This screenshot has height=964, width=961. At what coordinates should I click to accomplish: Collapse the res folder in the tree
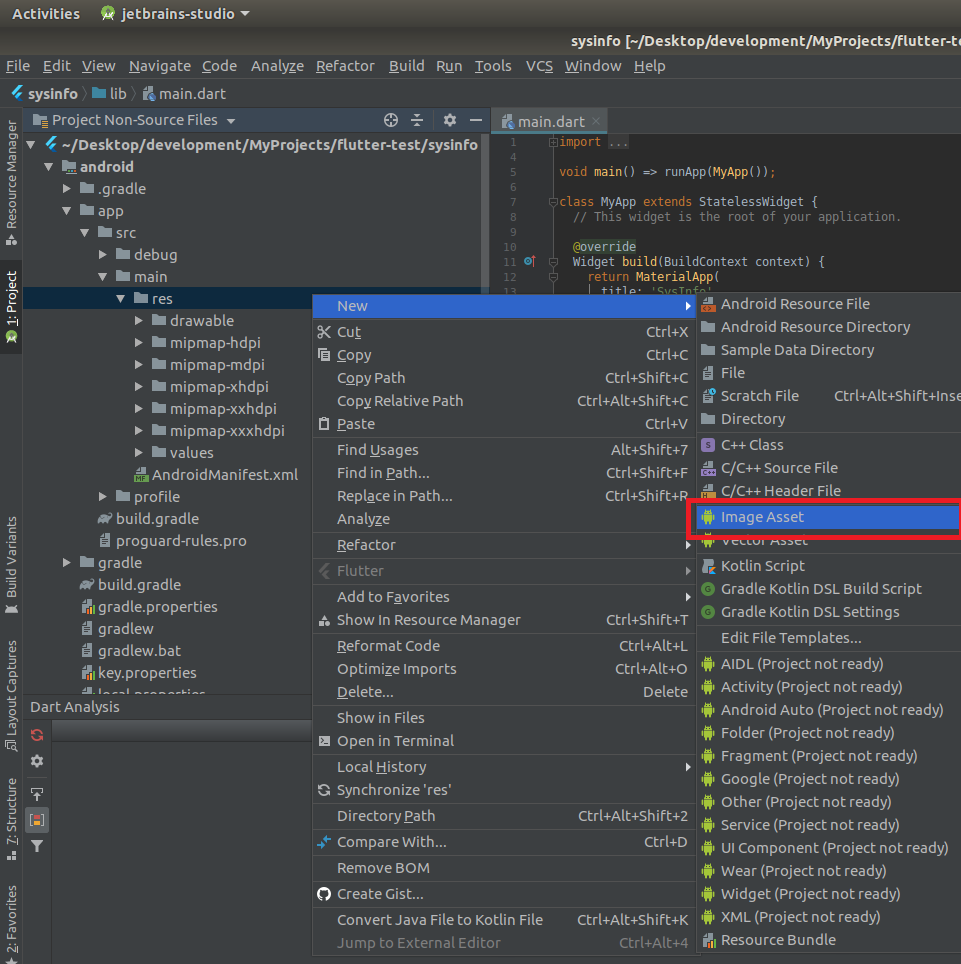121,297
